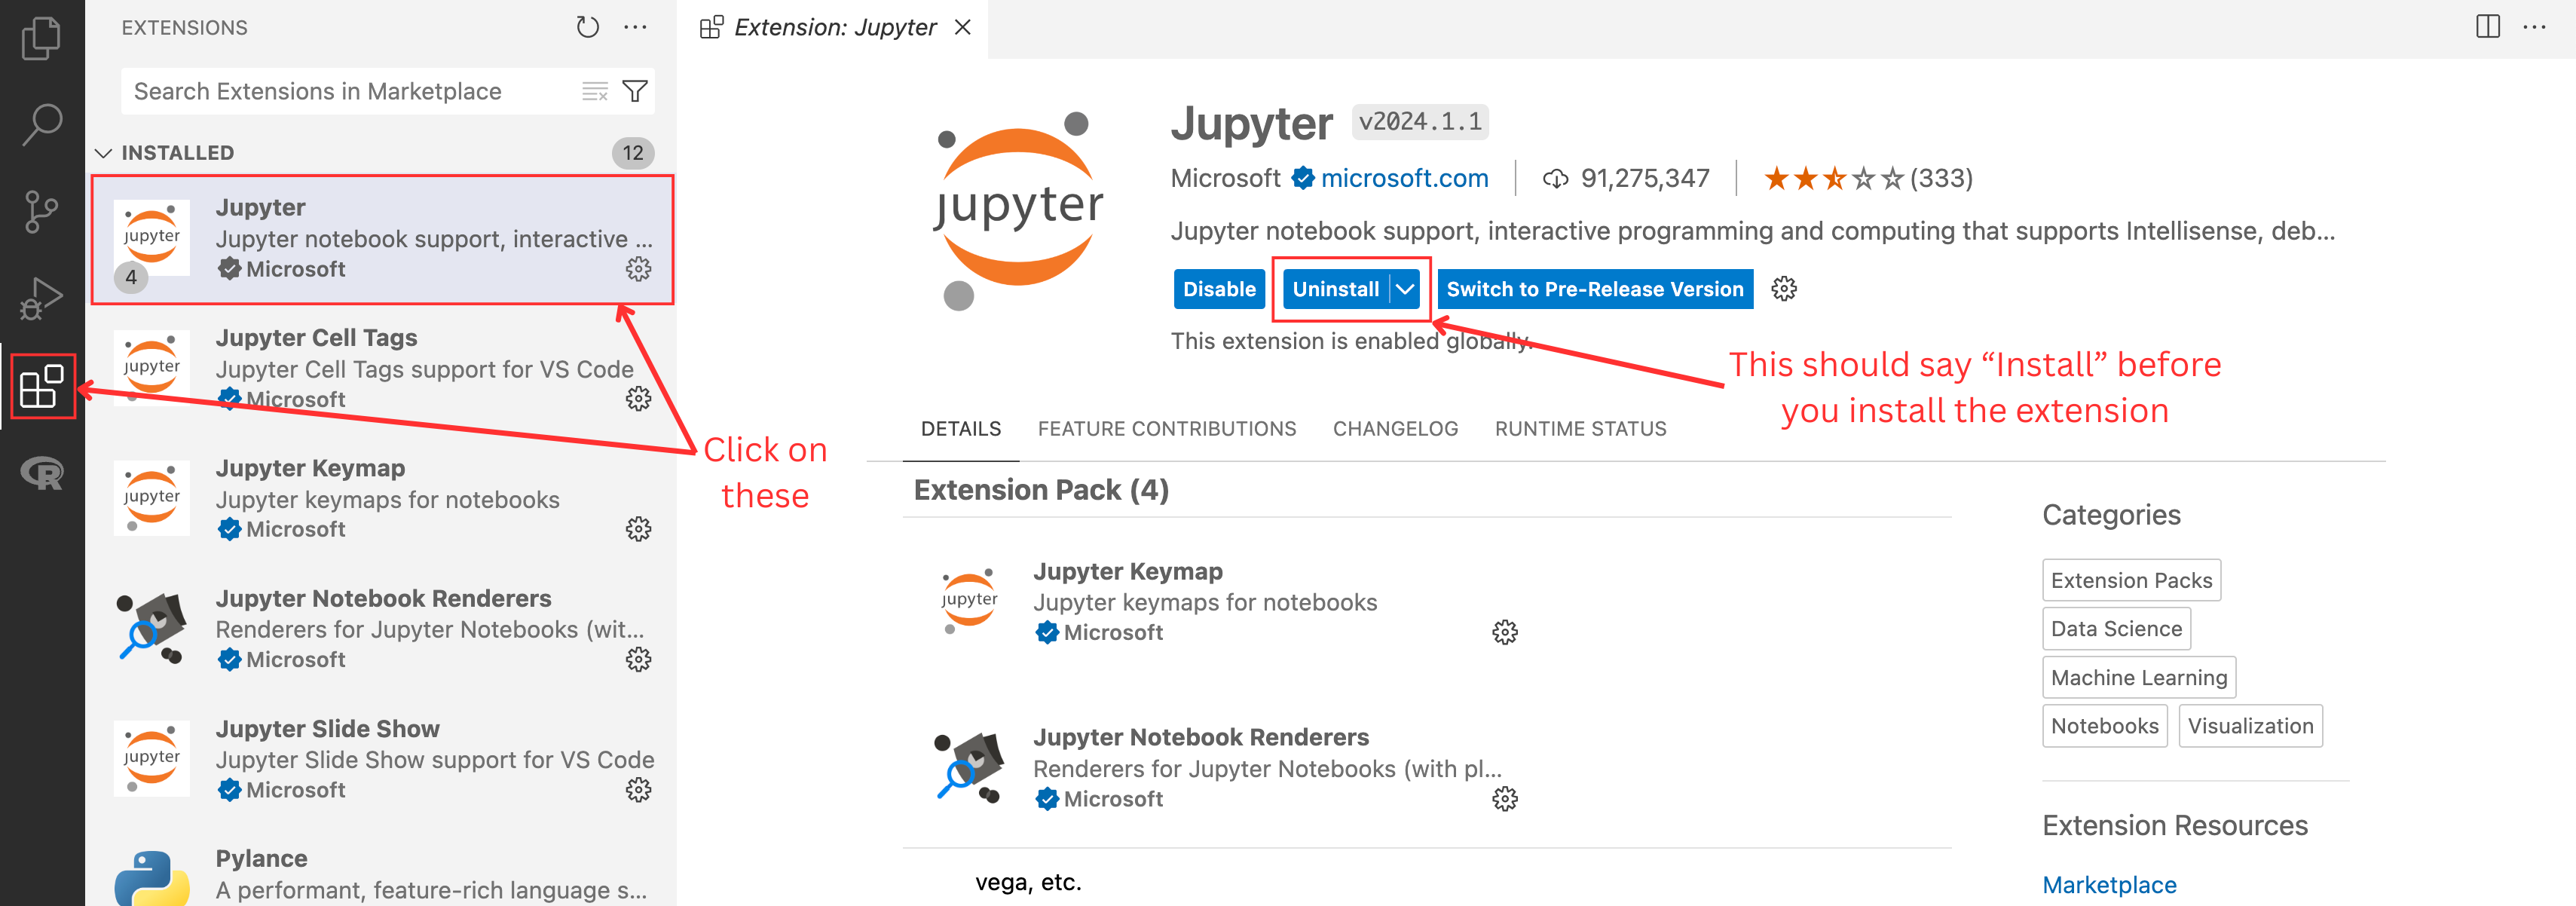Select Jupyter Keymap in installed list
Viewport: 2576px width, 906px height.
click(x=382, y=499)
